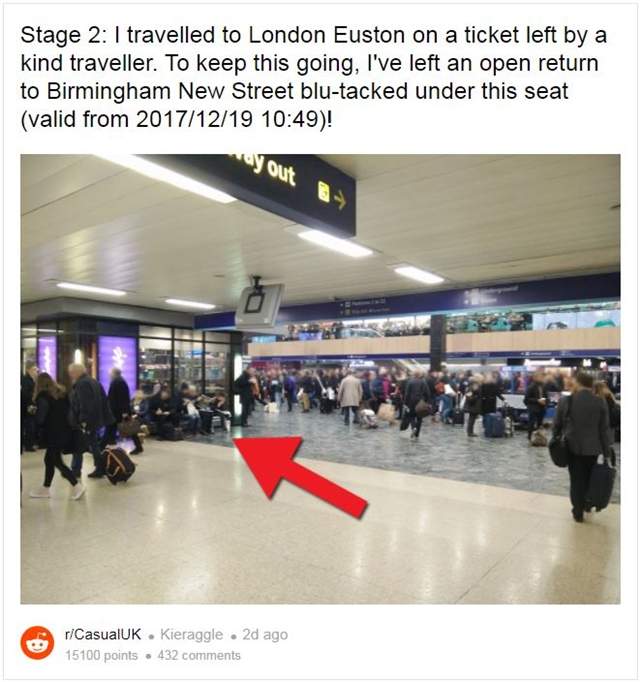
Task: Click the yellow exit arrow on sign
Action: (x=340, y=201)
